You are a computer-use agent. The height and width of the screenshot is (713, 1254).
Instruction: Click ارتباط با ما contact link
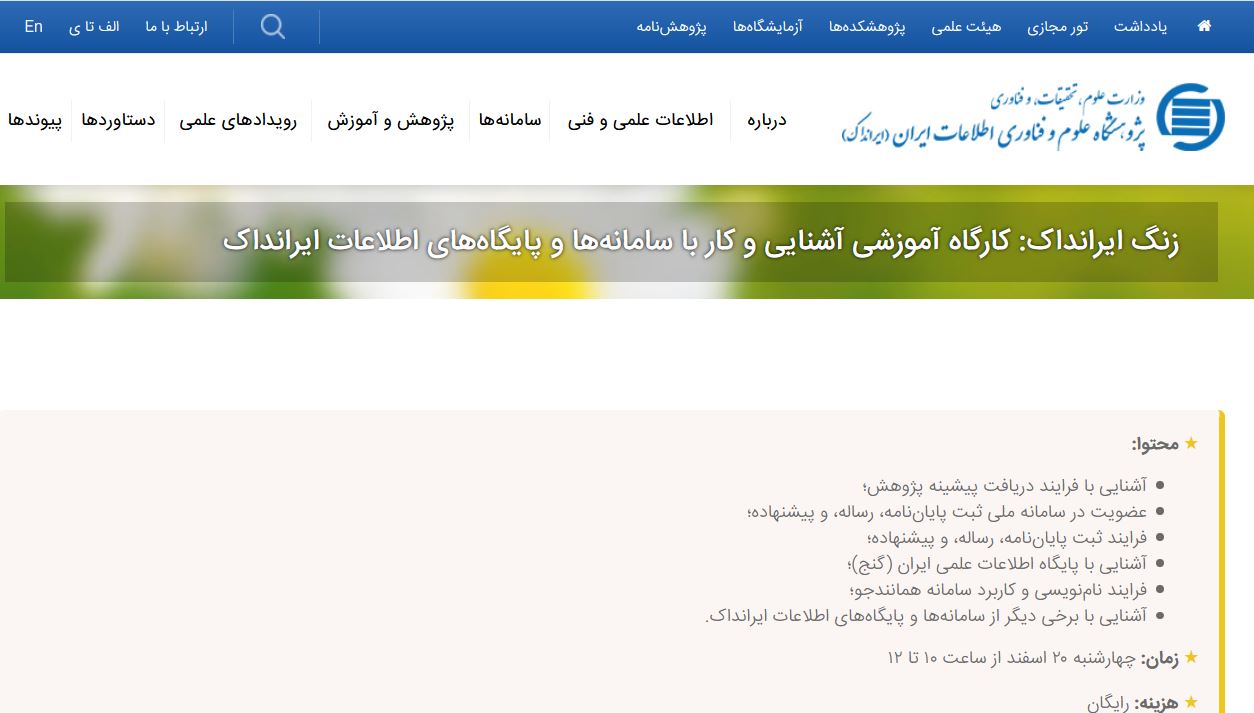pos(176,27)
